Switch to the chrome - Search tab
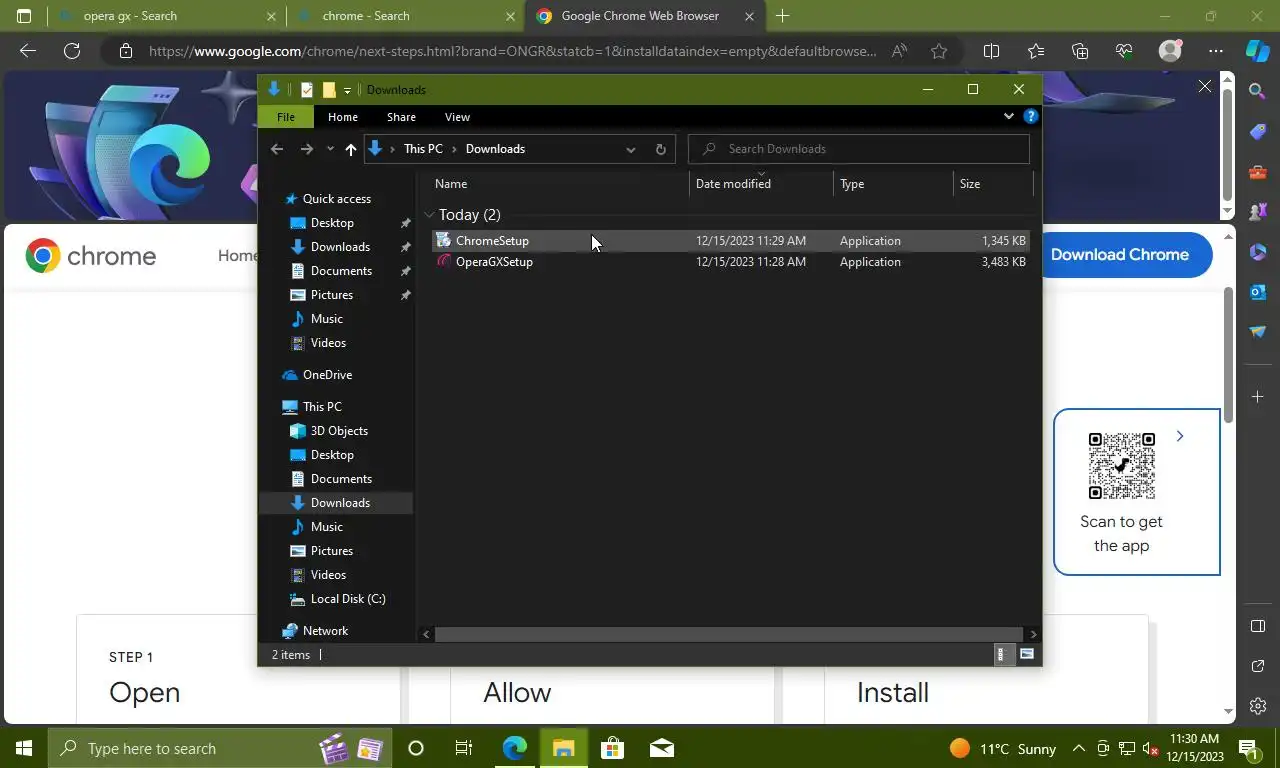1280x768 pixels. point(405,16)
